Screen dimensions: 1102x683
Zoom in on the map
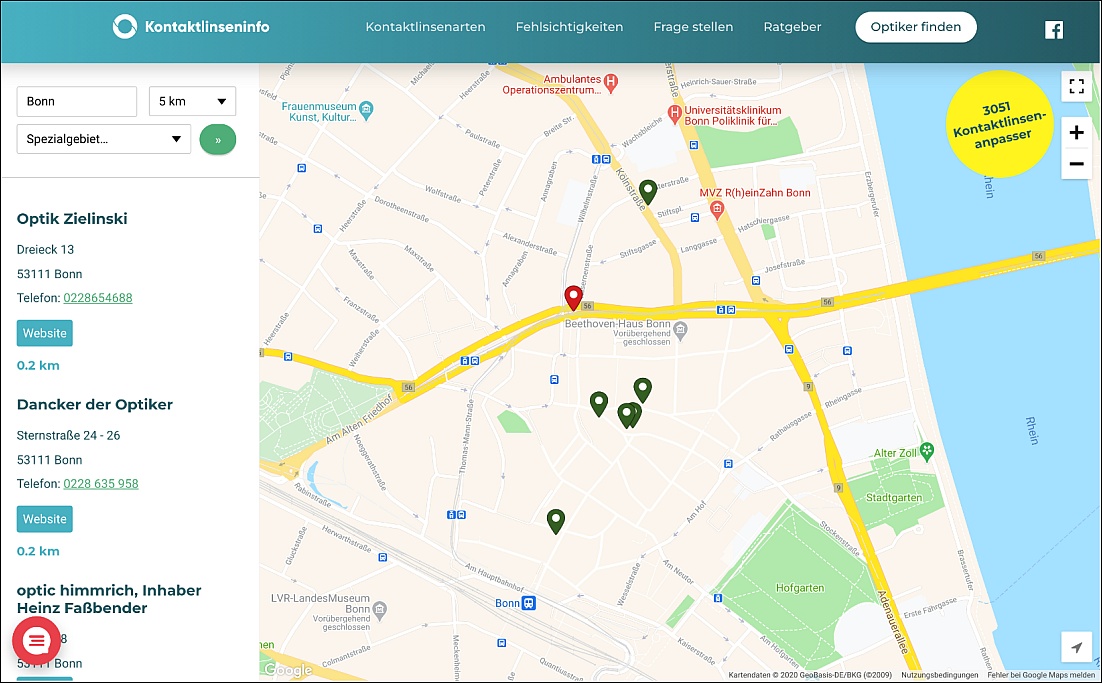tap(1076, 132)
